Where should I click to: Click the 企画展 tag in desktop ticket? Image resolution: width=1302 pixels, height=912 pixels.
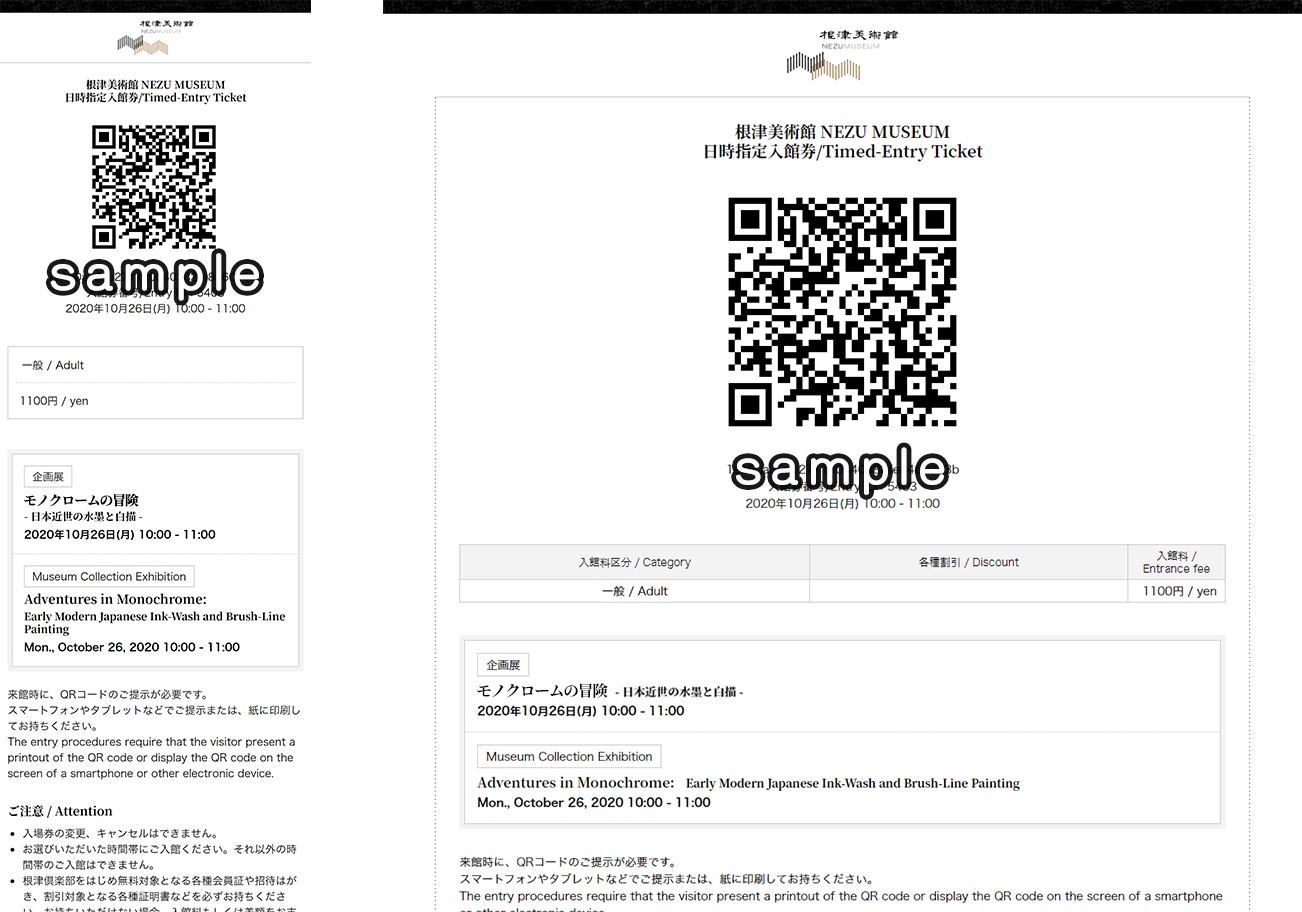[503, 665]
